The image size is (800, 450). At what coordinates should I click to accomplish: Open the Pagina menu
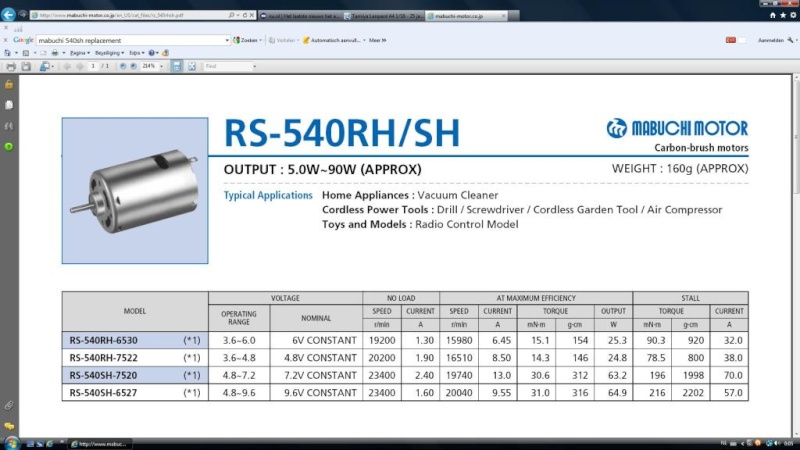80,53
